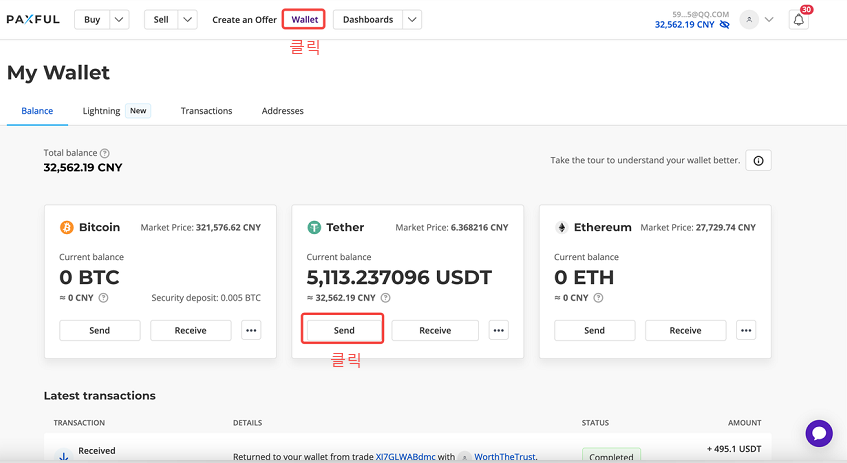Expand the Sell dropdown arrow
Screen dimensions: 847x463
tap(187, 19)
